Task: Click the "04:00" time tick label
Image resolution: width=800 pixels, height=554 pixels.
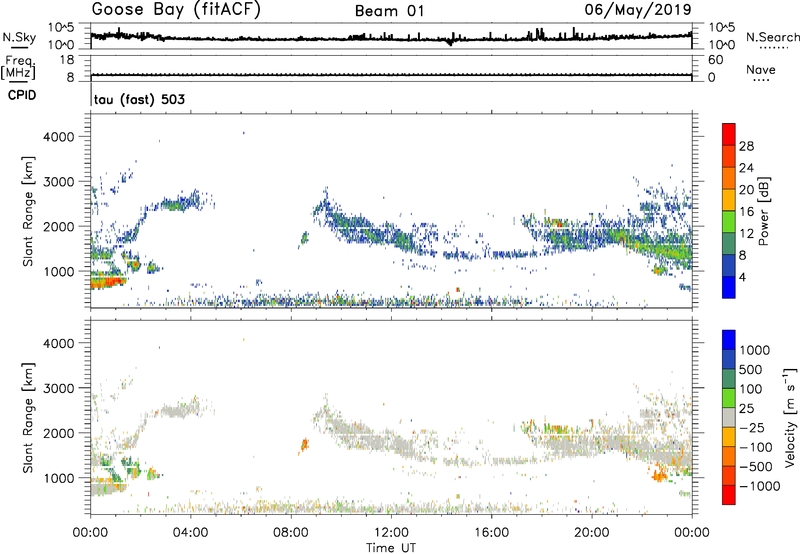Action: point(190,533)
